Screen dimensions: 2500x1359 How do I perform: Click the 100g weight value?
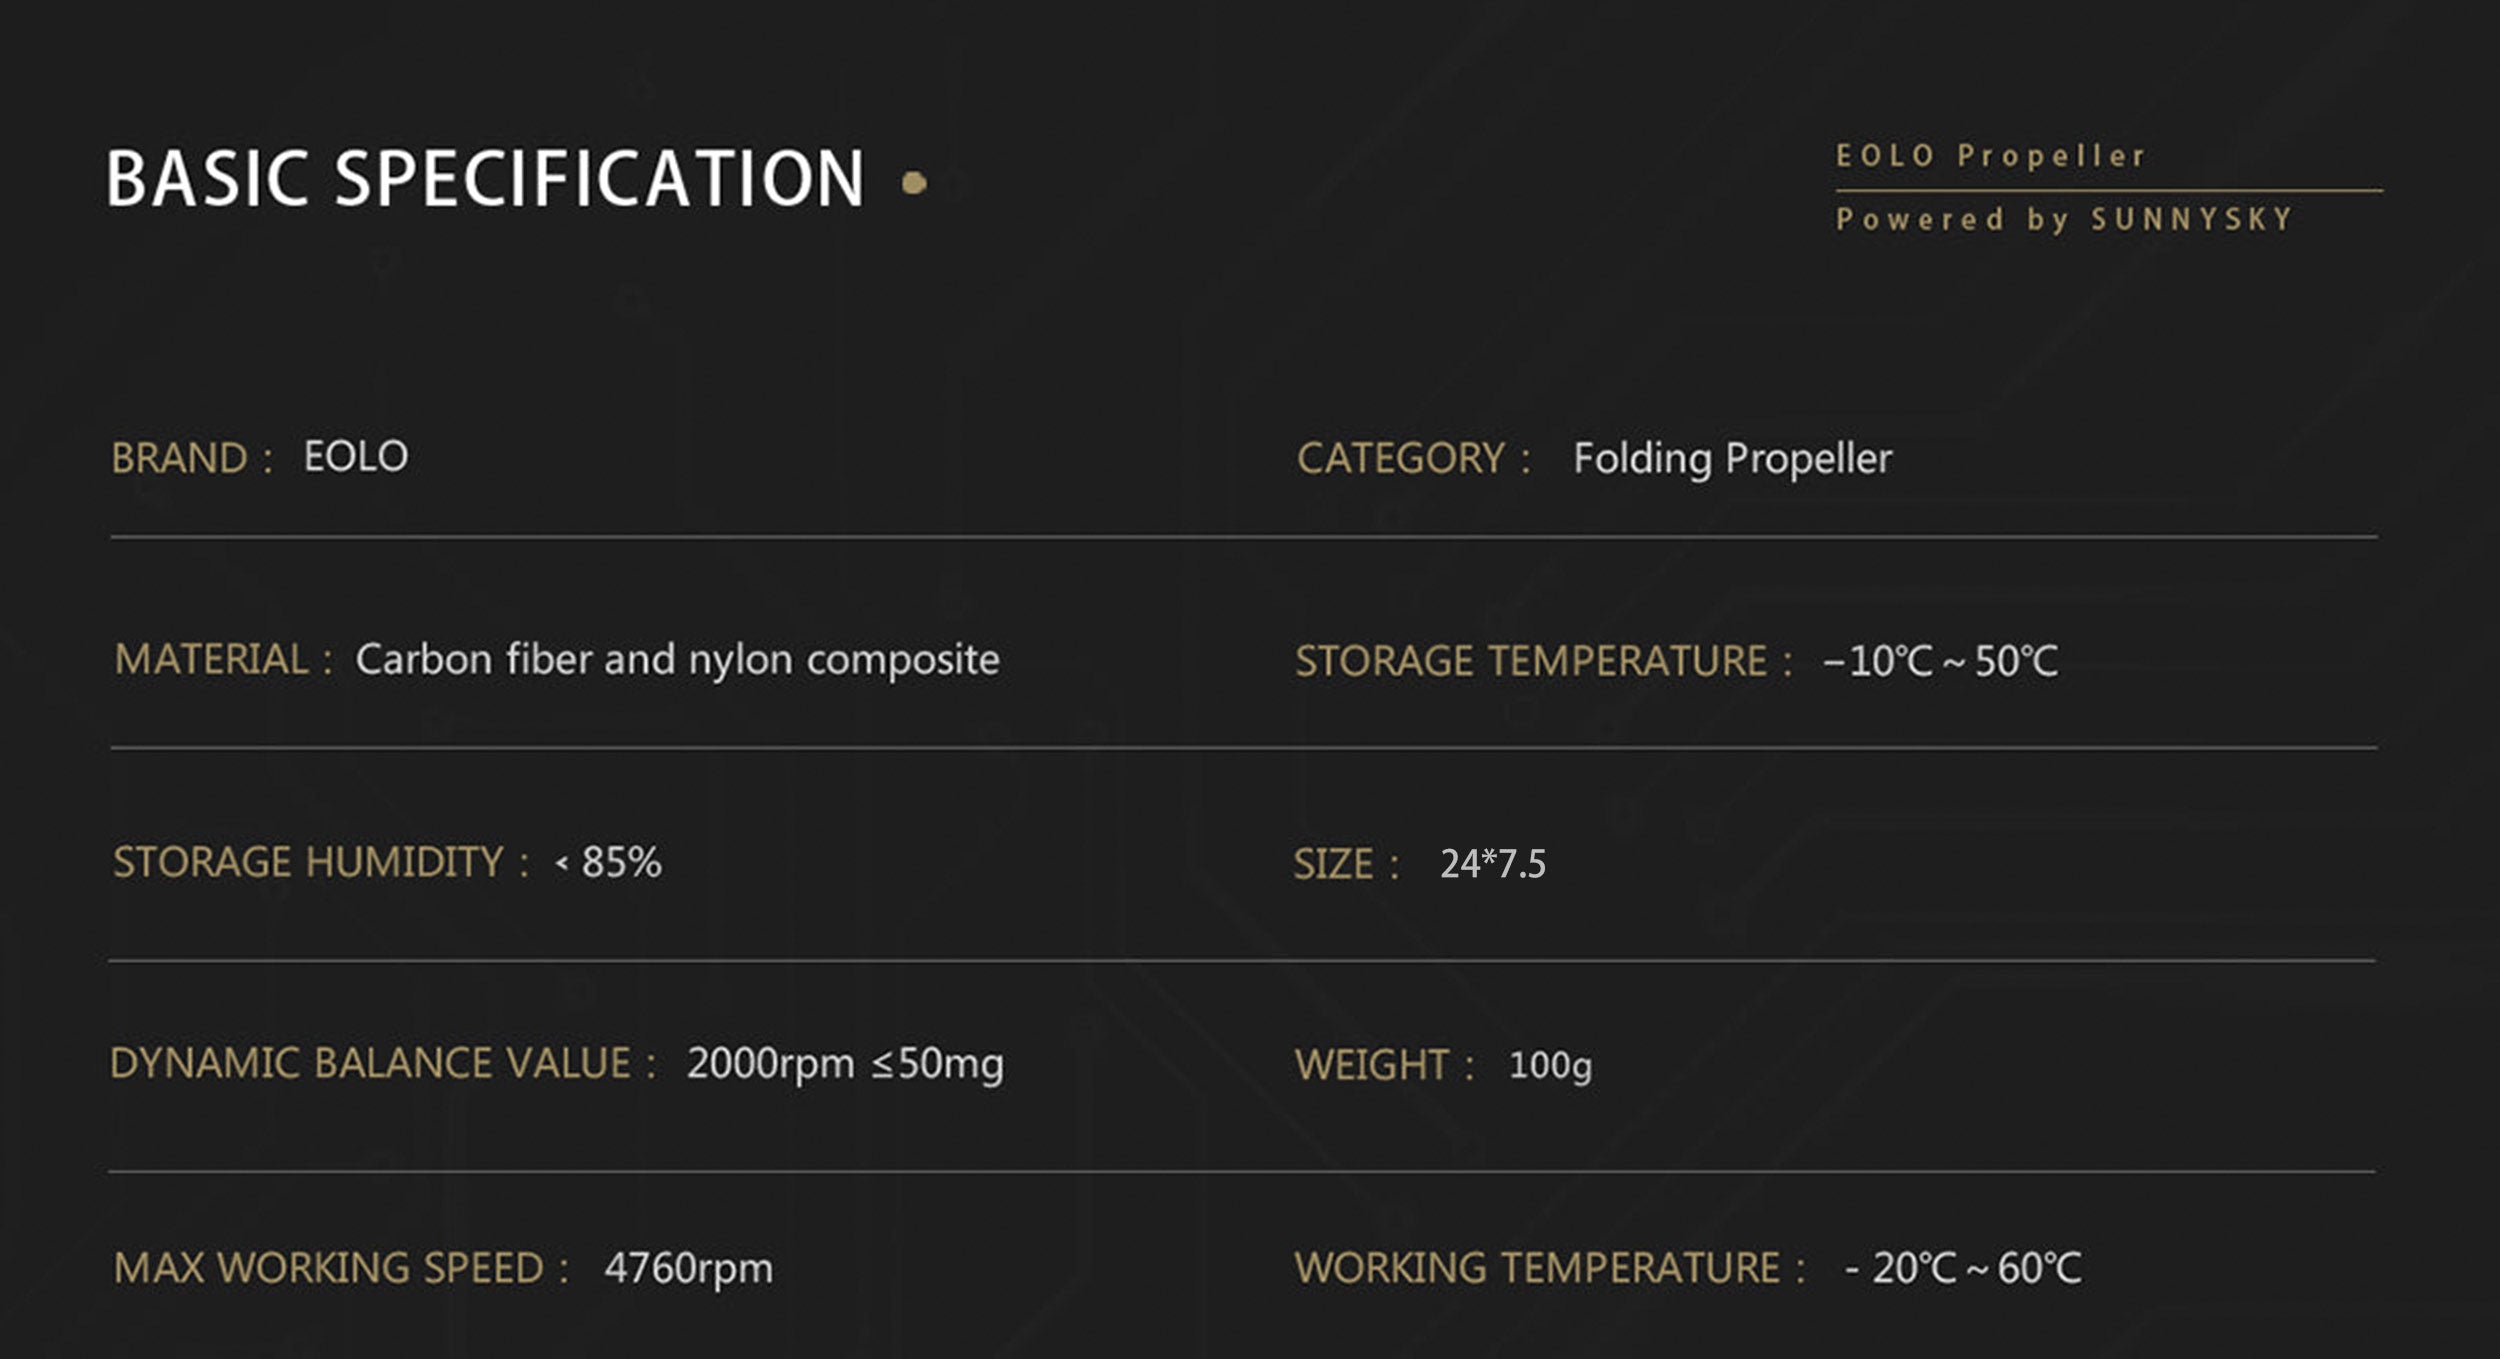coord(1550,1066)
